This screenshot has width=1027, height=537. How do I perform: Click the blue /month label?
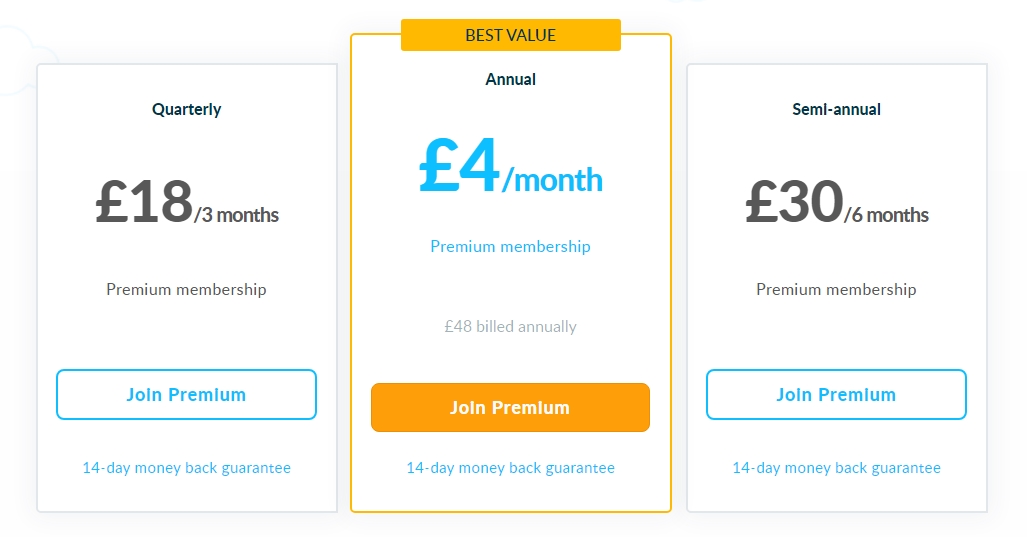point(552,180)
